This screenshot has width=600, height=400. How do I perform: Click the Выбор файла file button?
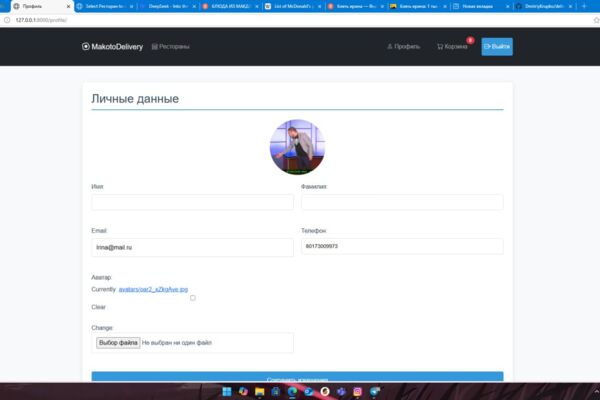point(118,343)
